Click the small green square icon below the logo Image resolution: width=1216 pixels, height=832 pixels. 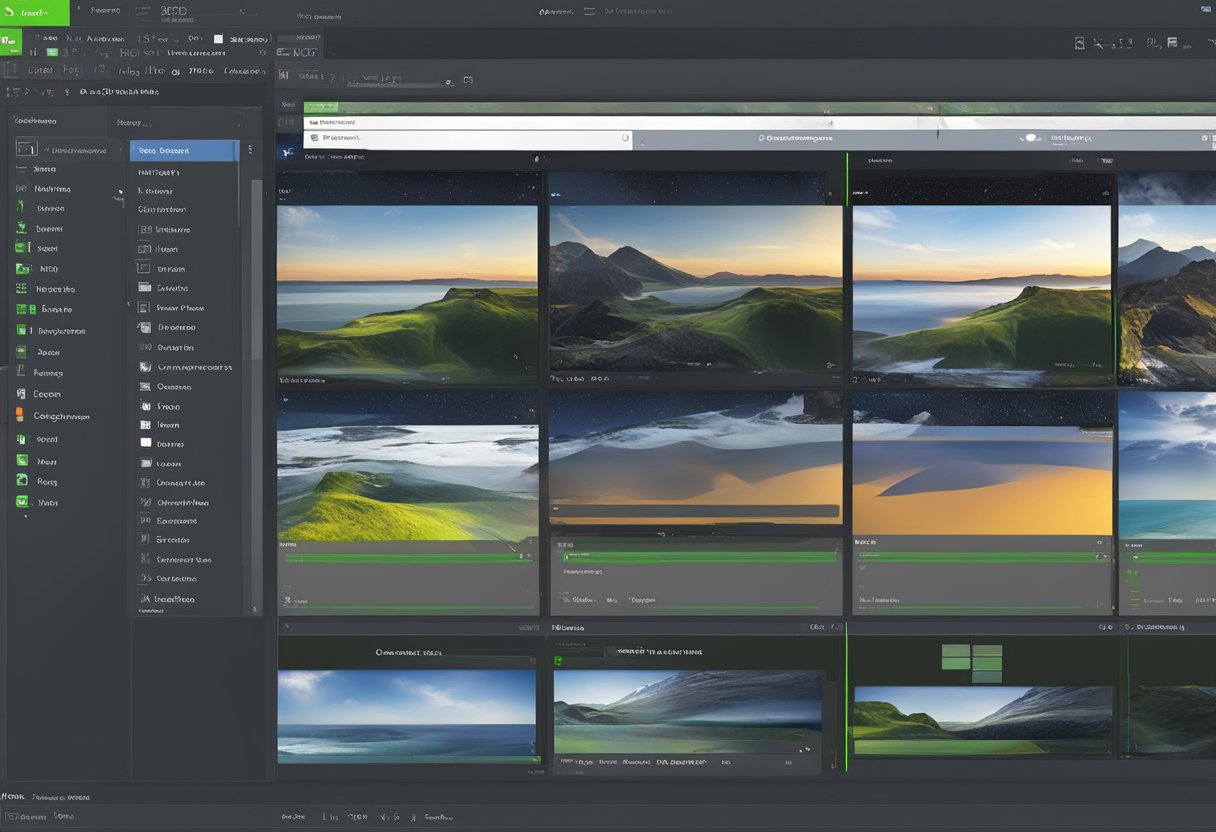11,42
